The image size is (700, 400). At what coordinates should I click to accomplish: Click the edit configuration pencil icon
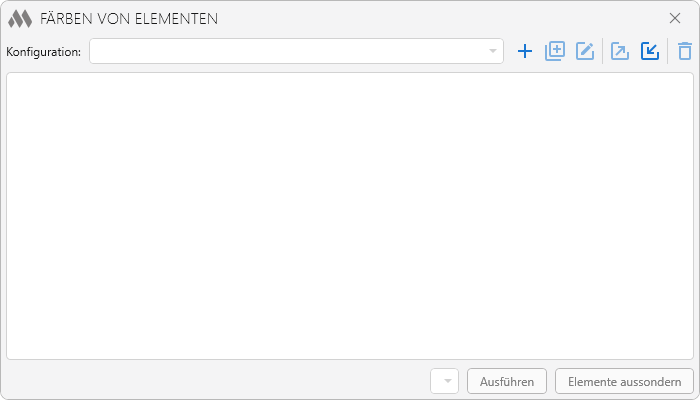585,51
